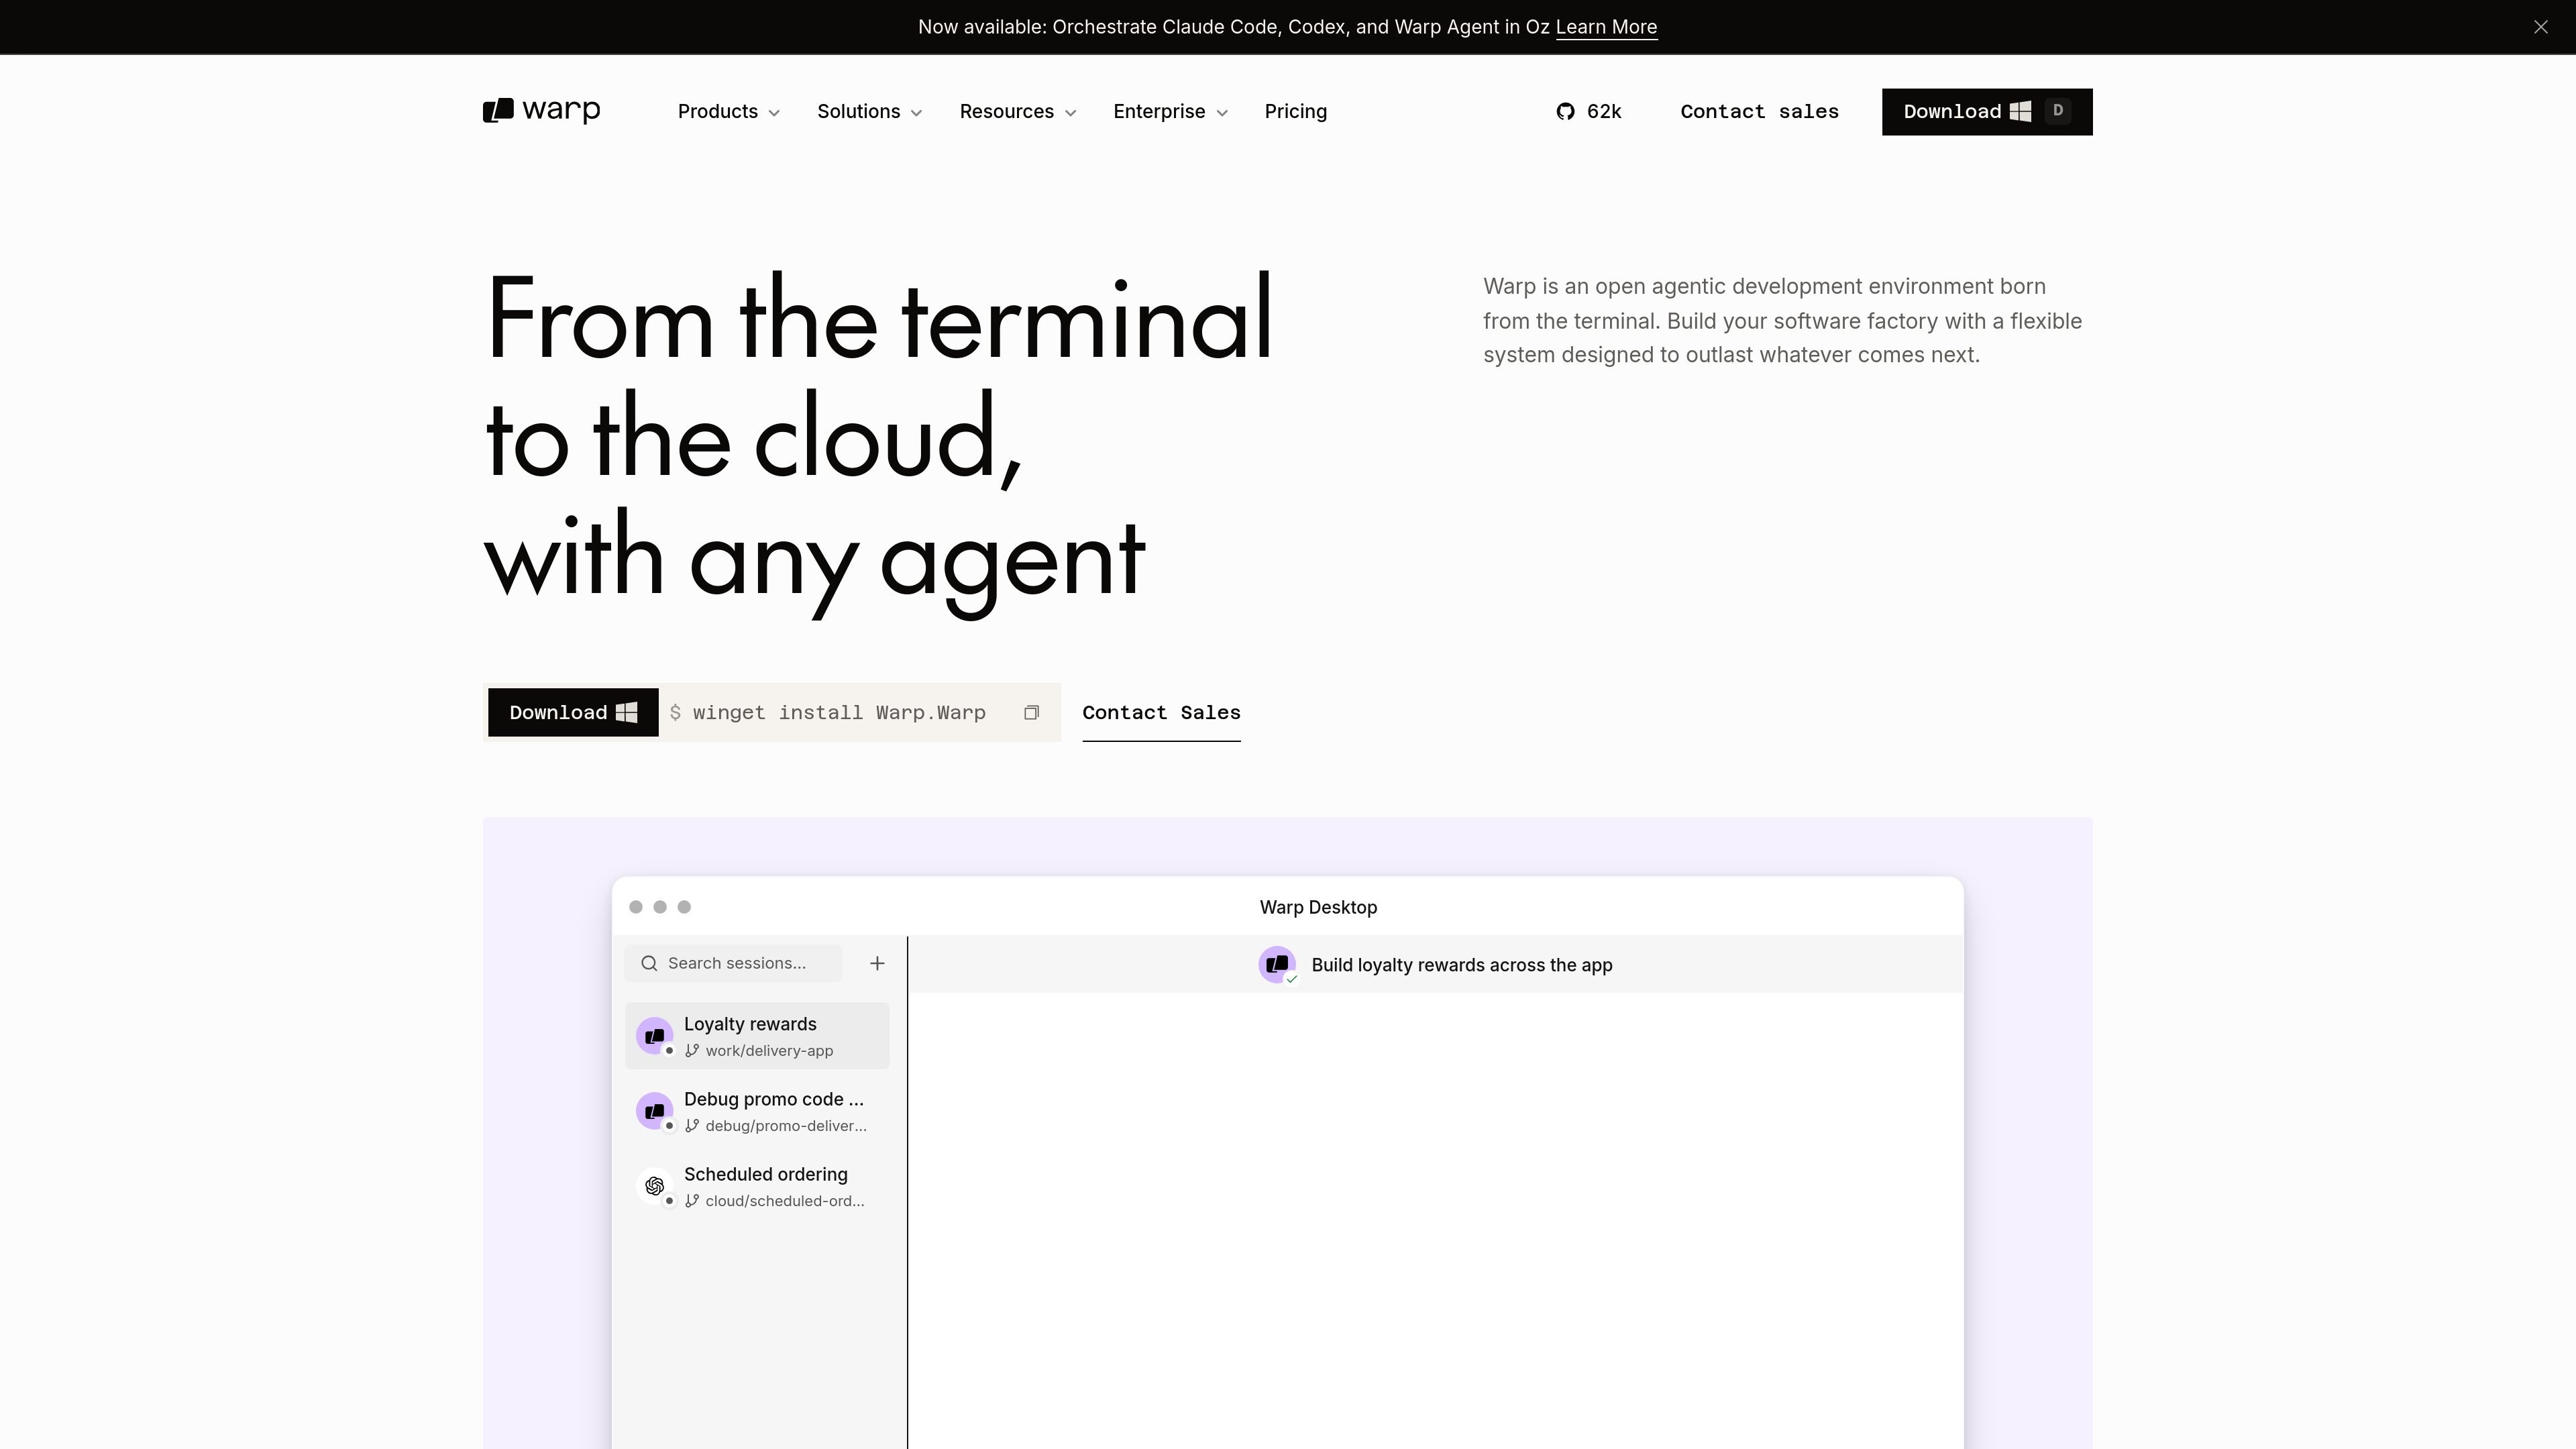2576x1449 pixels.
Task: Follow the Learn More banner link
Action: coord(1606,27)
